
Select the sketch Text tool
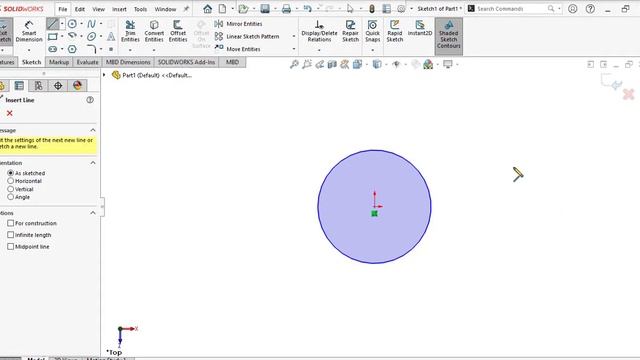[x=111, y=37]
